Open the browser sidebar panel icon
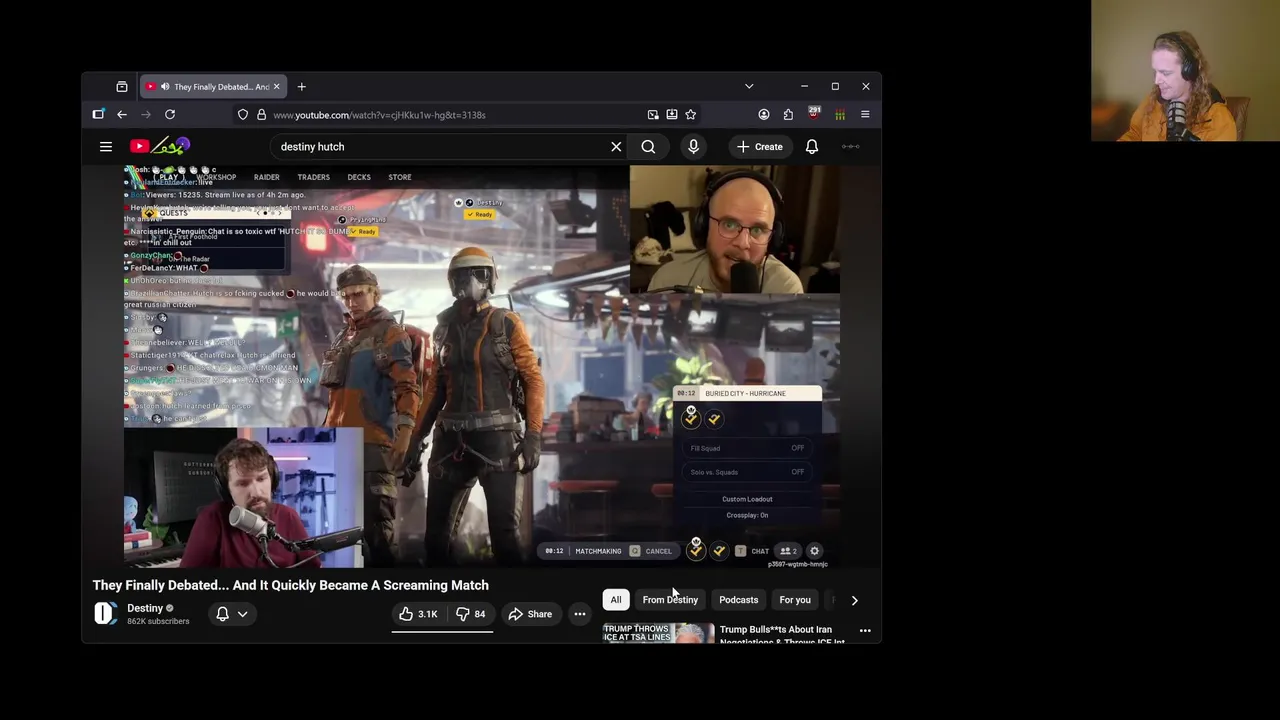This screenshot has height=720, width=1280. tap(98, 115)
